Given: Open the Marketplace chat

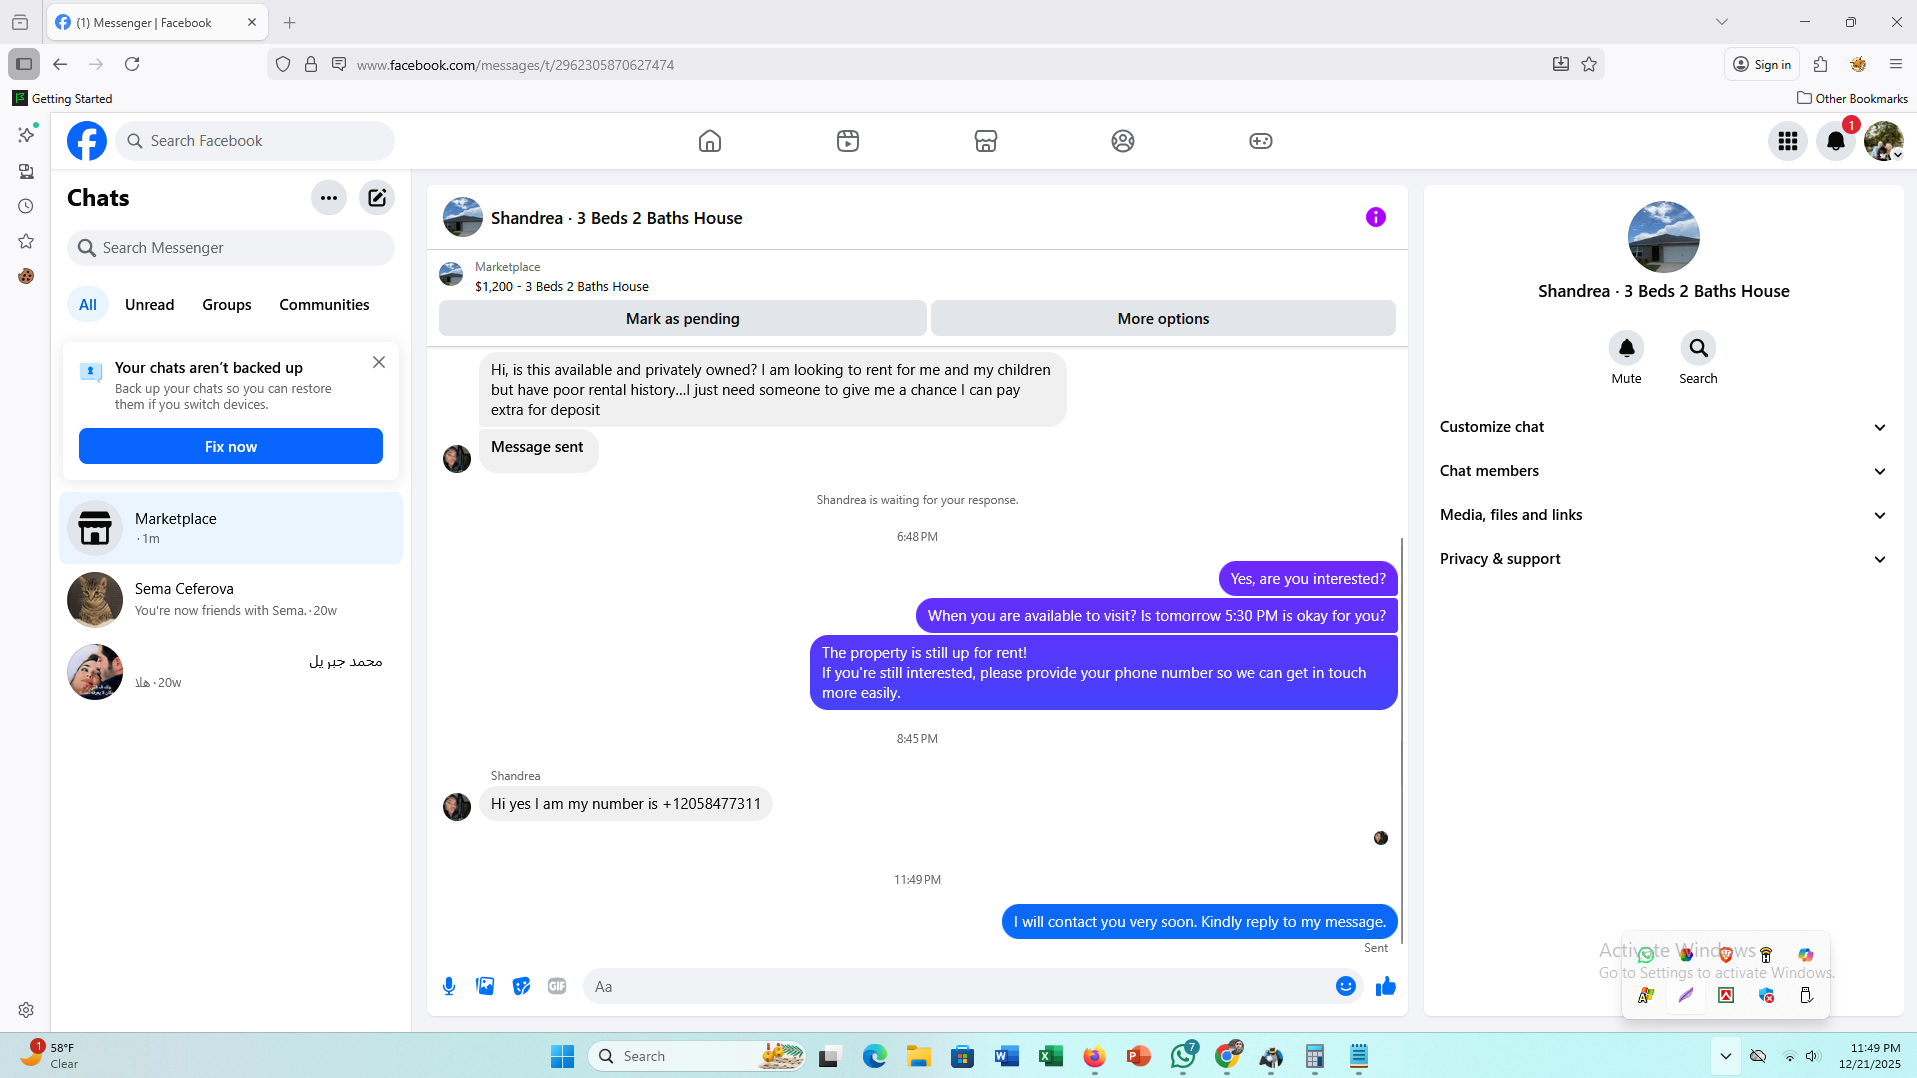Looking at the screenshot, I should 231,528.
